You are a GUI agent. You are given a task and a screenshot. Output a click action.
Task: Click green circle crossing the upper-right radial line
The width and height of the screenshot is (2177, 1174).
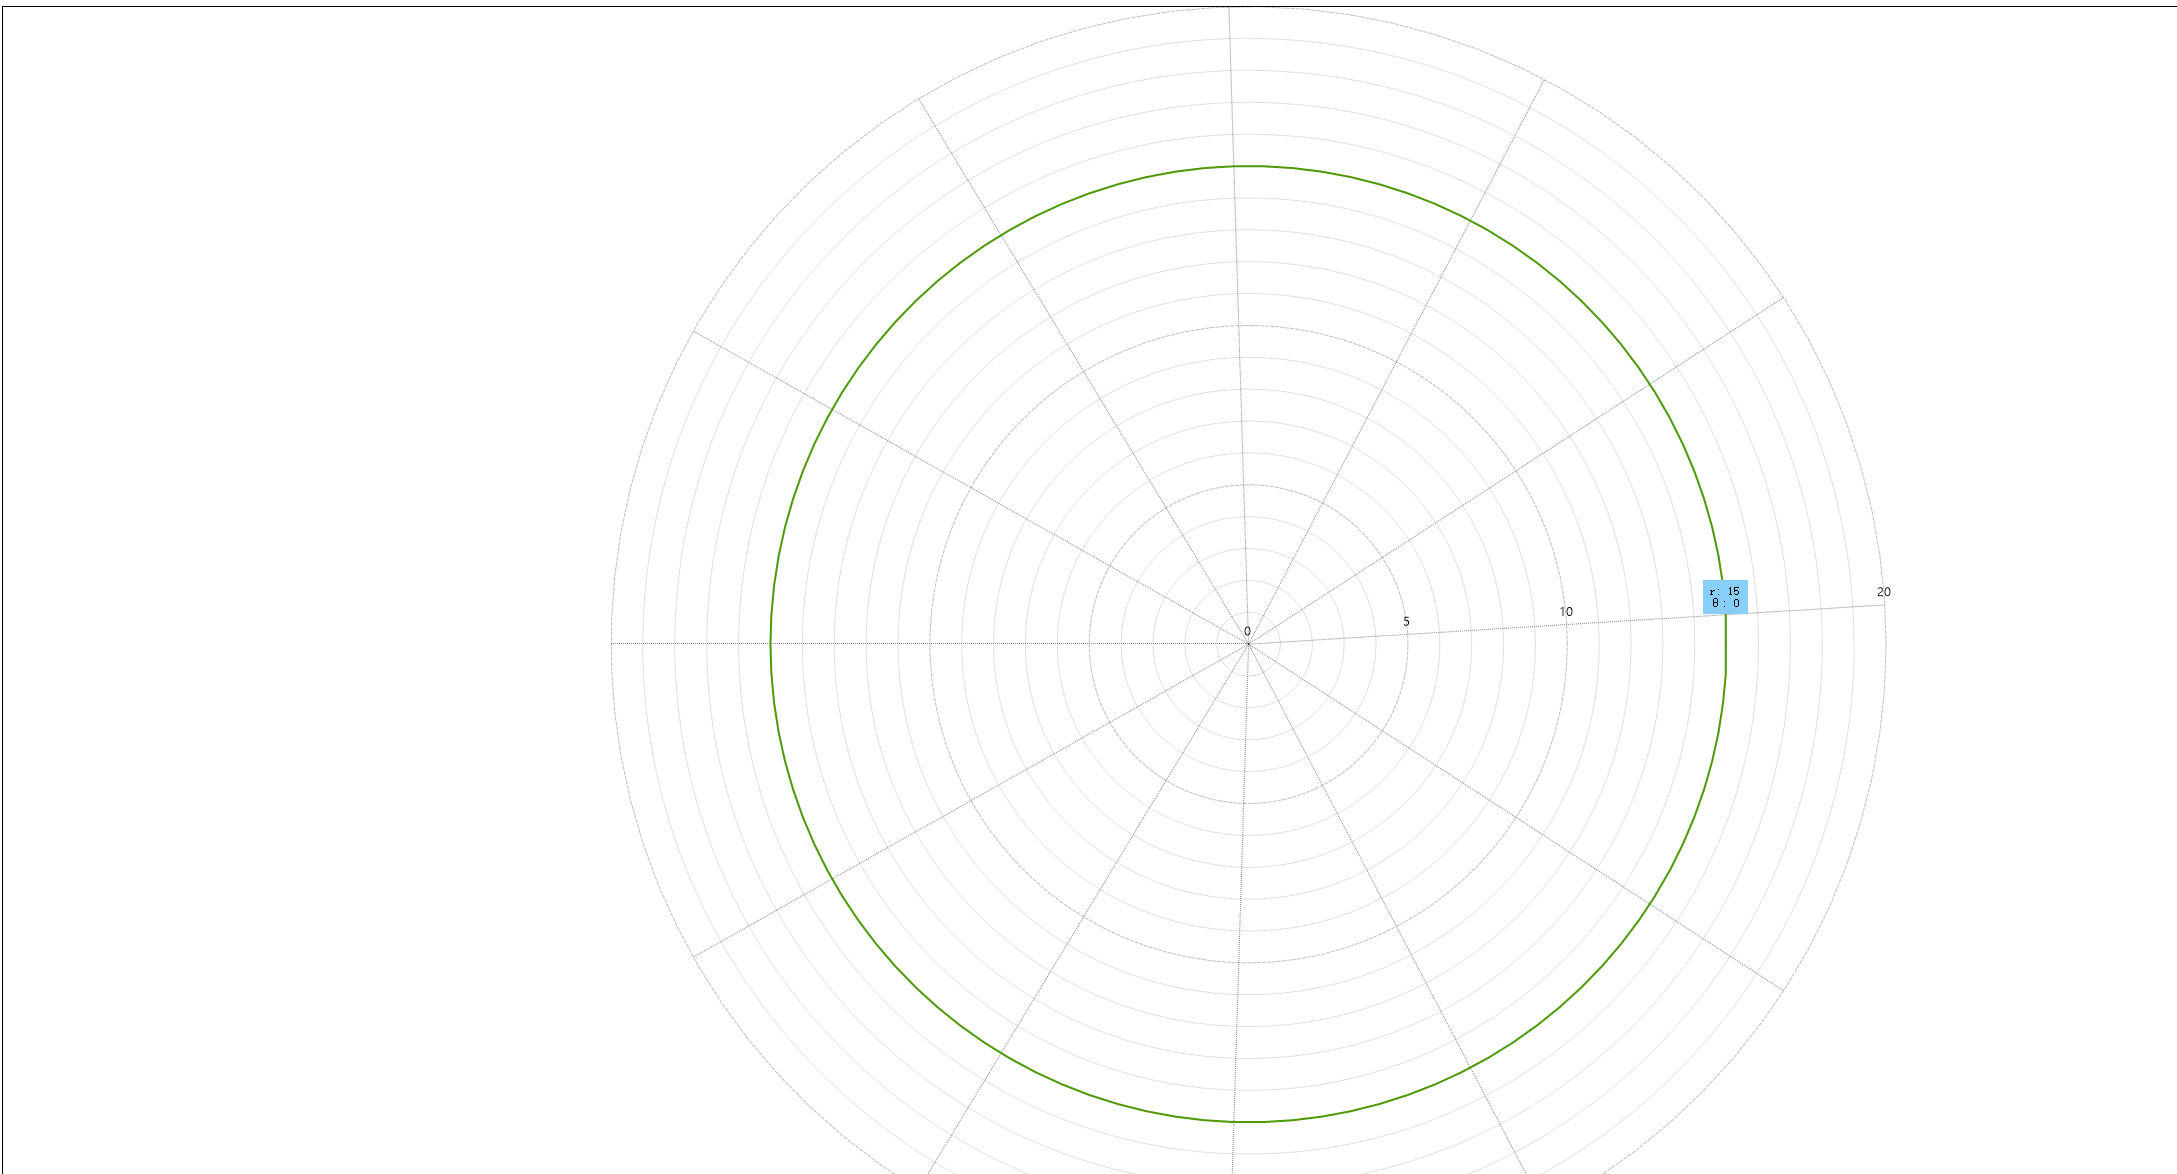(x=1649, y=383)
